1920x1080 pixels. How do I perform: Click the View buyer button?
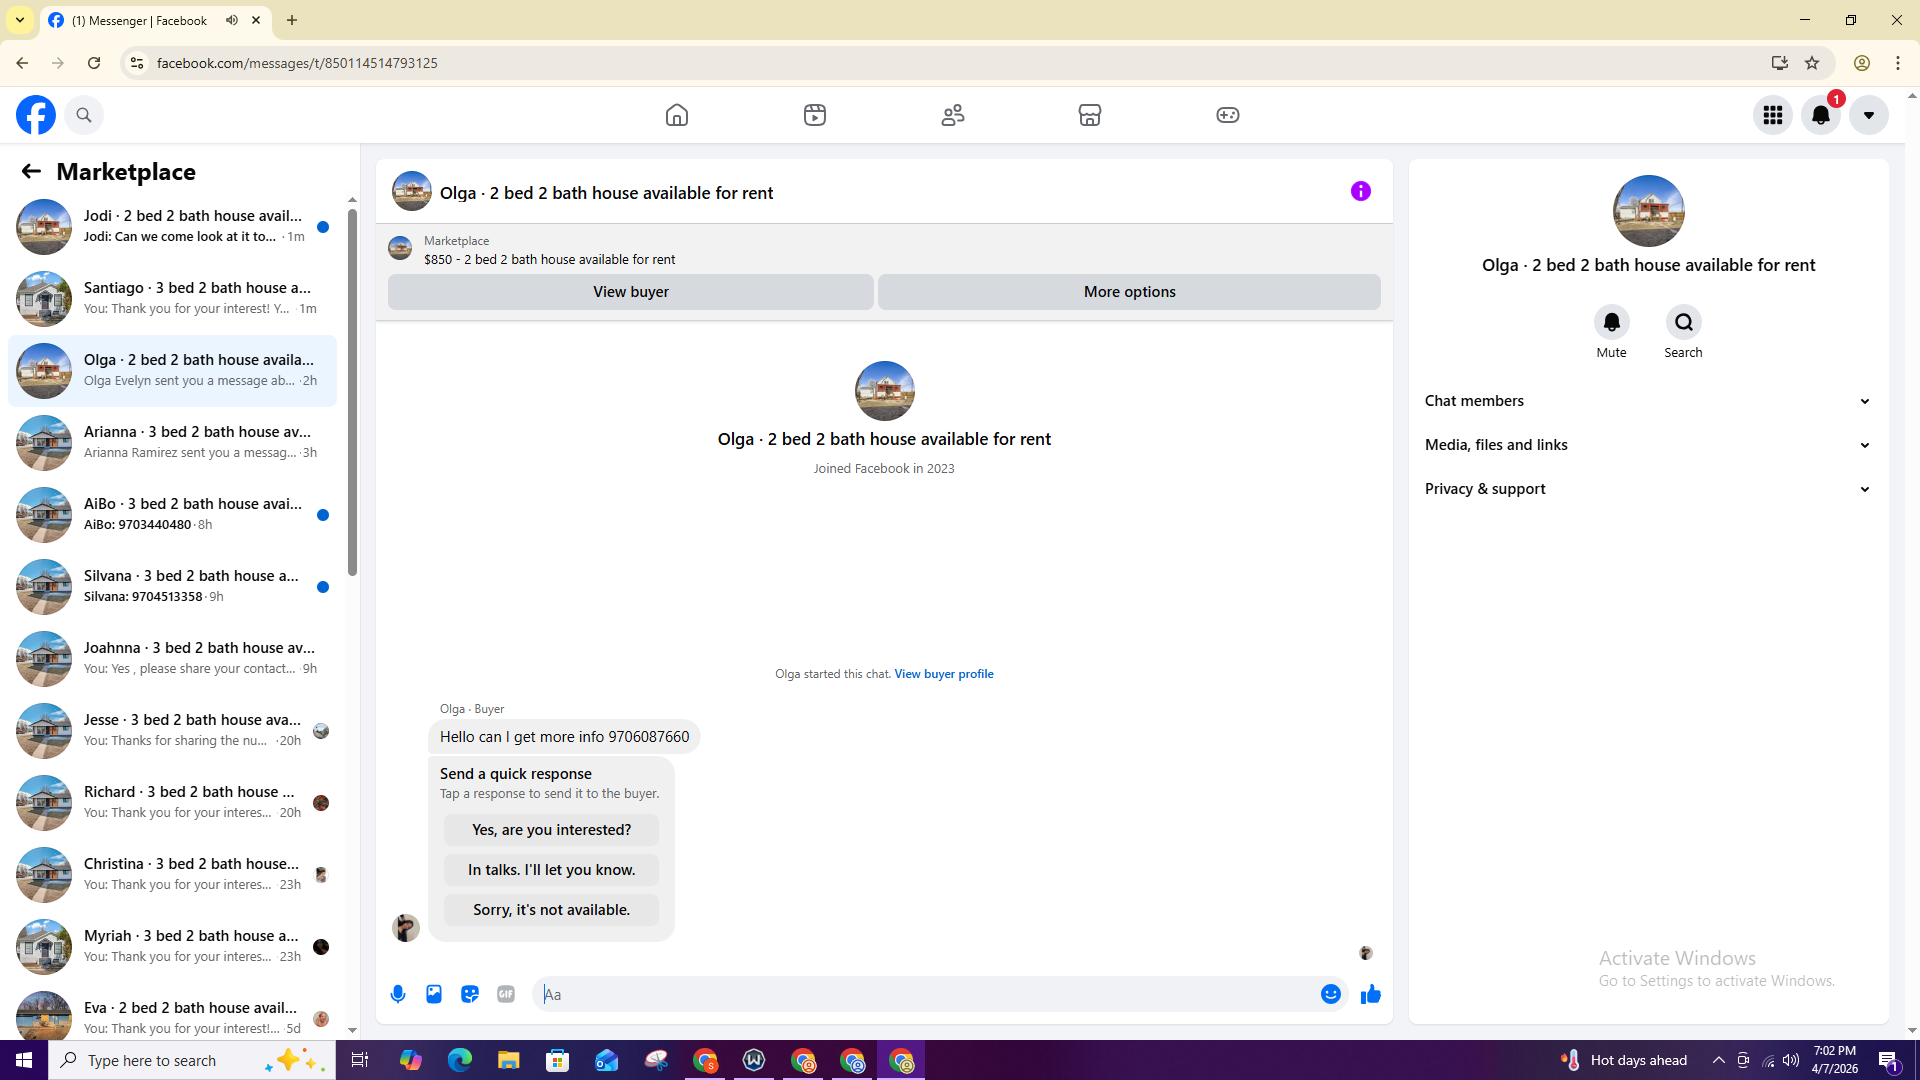630,292
